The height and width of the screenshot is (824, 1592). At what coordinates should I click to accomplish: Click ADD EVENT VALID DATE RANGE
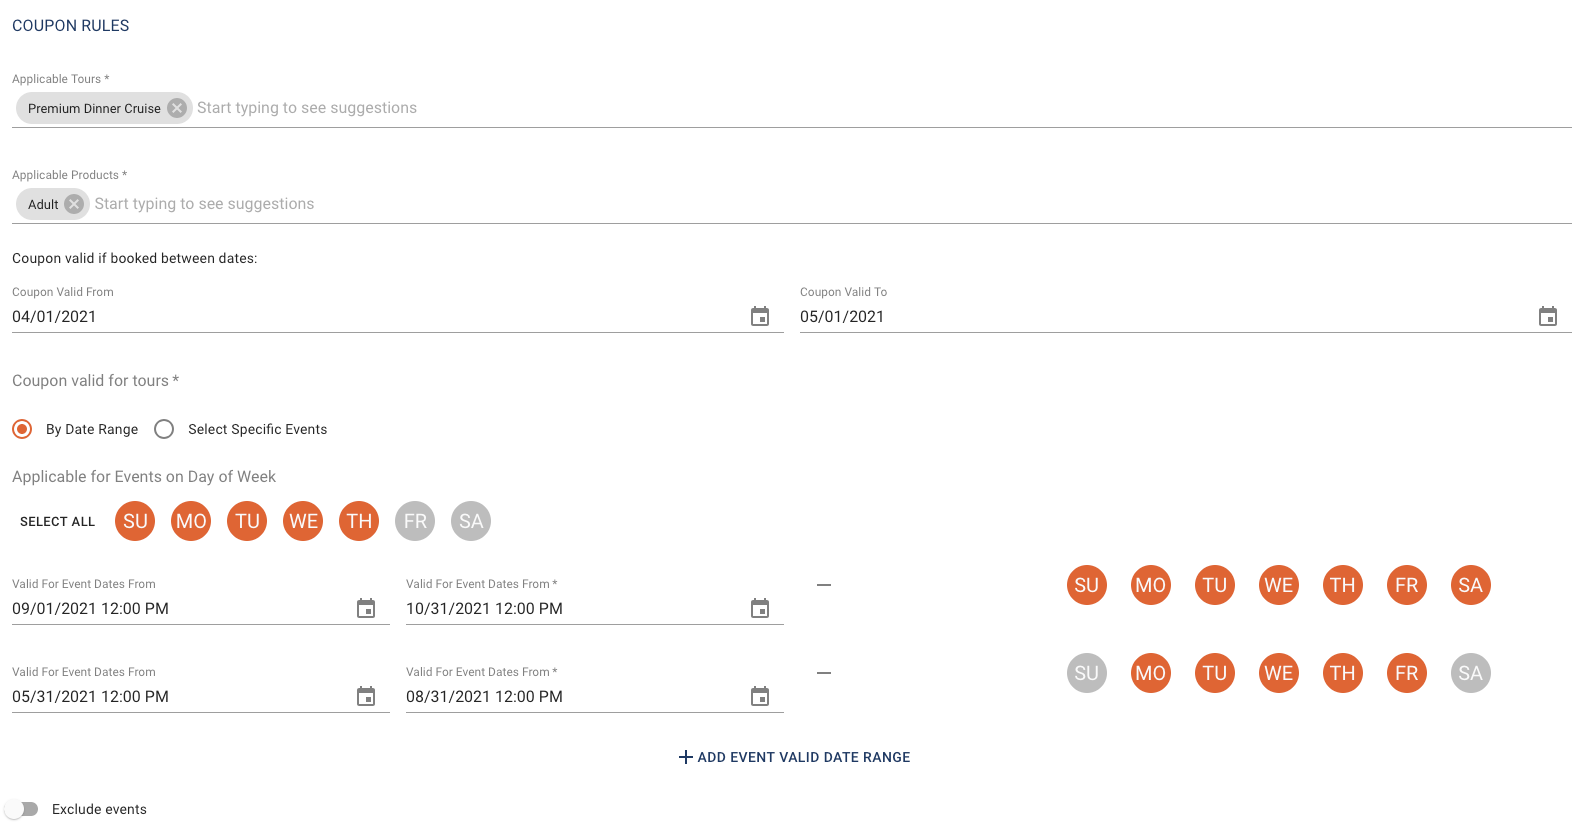coord(795,757)
